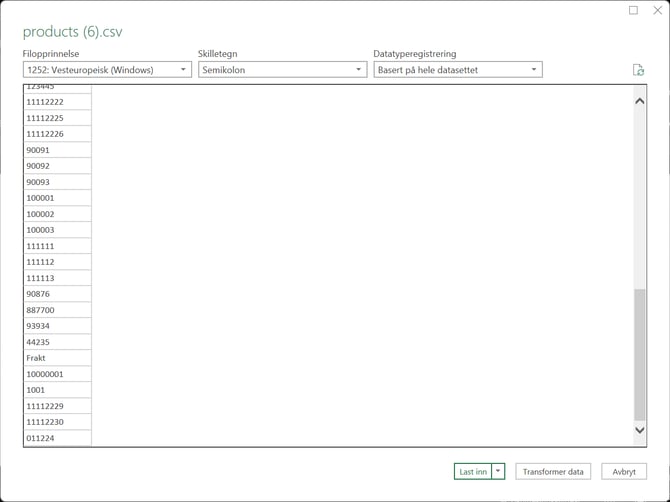670x502 pixels.
Task: Select the cell 111113
Action: coord(58,278)
